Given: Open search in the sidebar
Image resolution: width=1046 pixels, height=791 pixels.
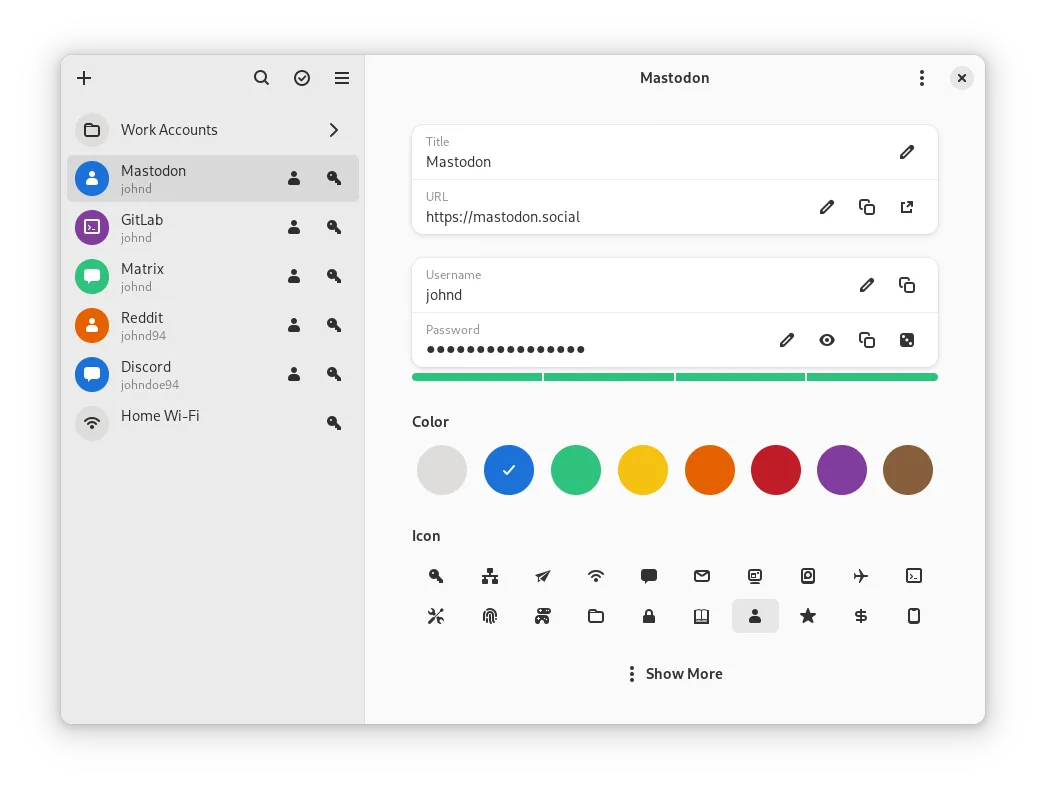Looking at the screenshot, I should click(x=261, y=77).
